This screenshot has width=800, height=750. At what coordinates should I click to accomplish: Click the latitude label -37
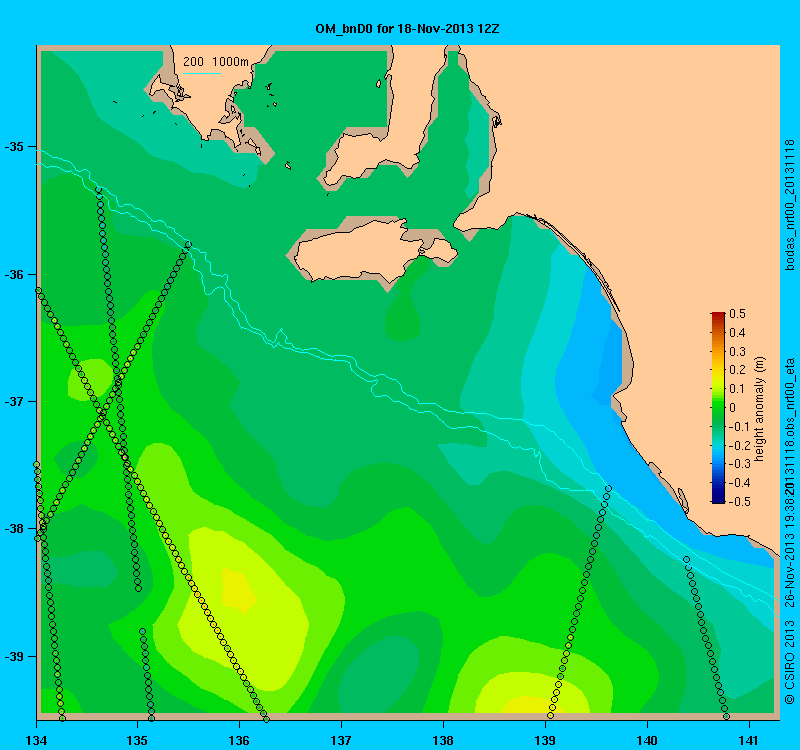(14, 402)
